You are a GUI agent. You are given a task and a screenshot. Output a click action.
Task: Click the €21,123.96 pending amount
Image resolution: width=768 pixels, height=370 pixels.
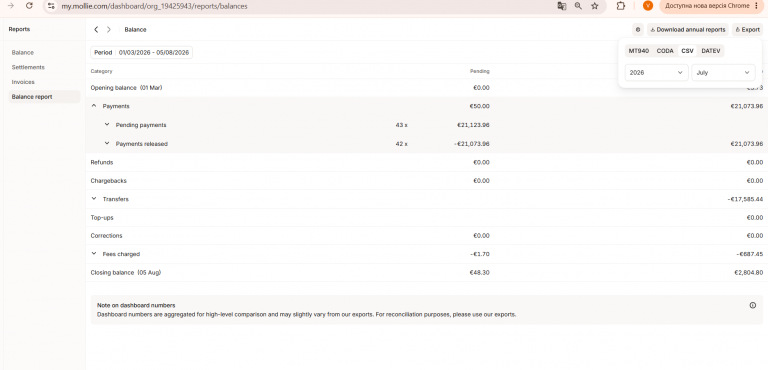(x=473, y=125)
